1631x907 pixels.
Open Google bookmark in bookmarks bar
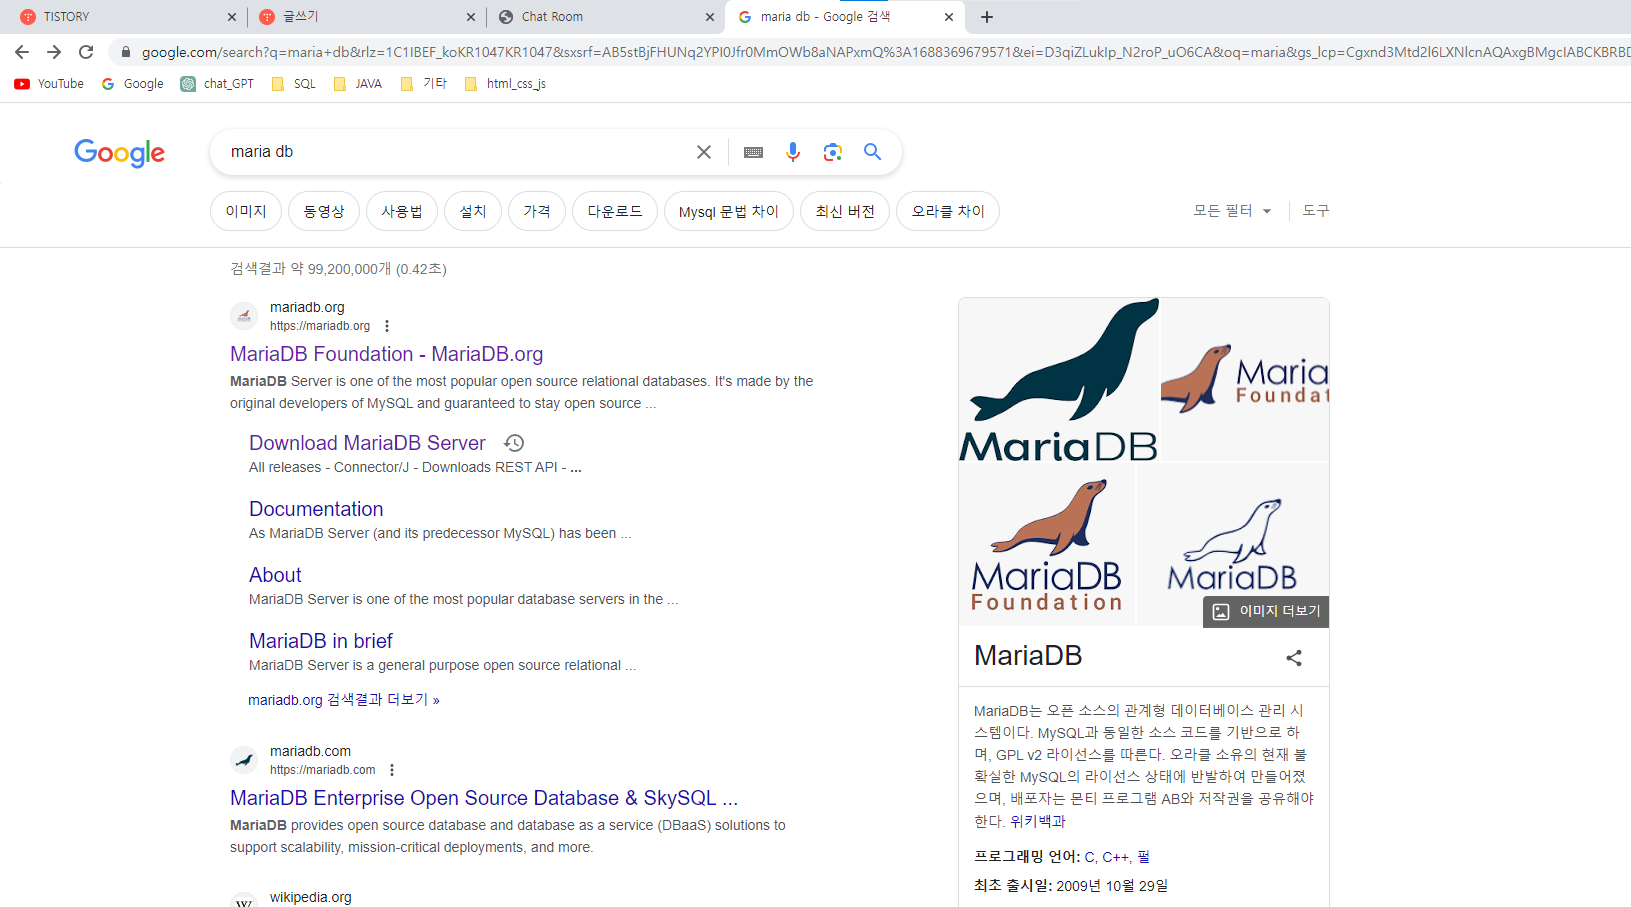132,84
